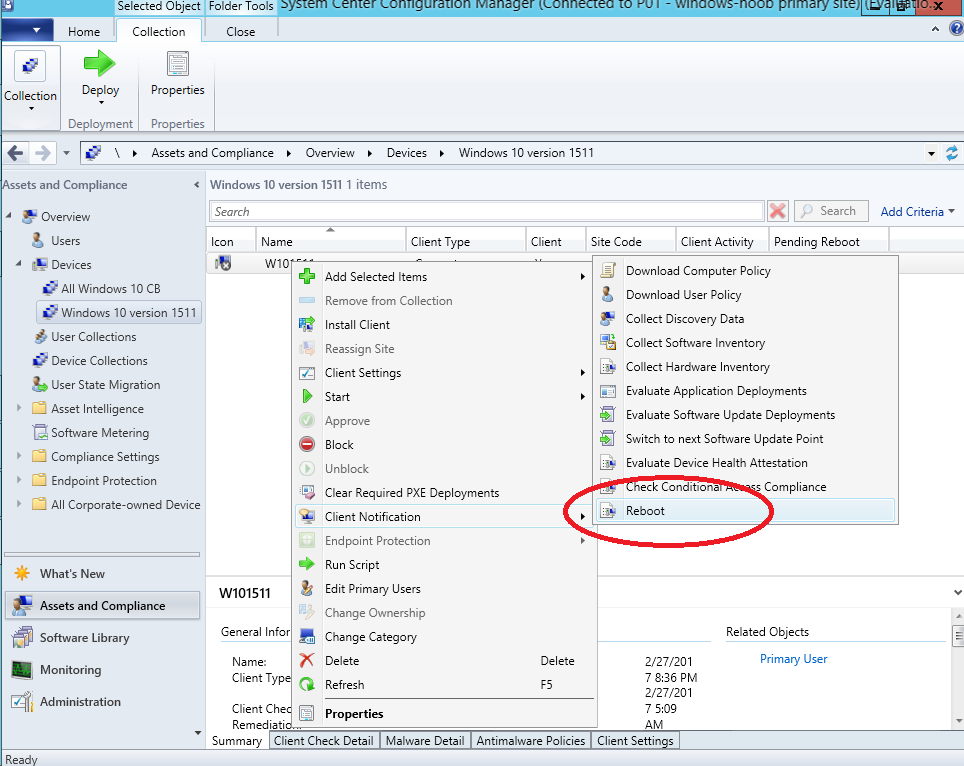Click the W101511 device row icon
Image resolution: width=964 pixels, height=766 pixels.
pos(223,264)
